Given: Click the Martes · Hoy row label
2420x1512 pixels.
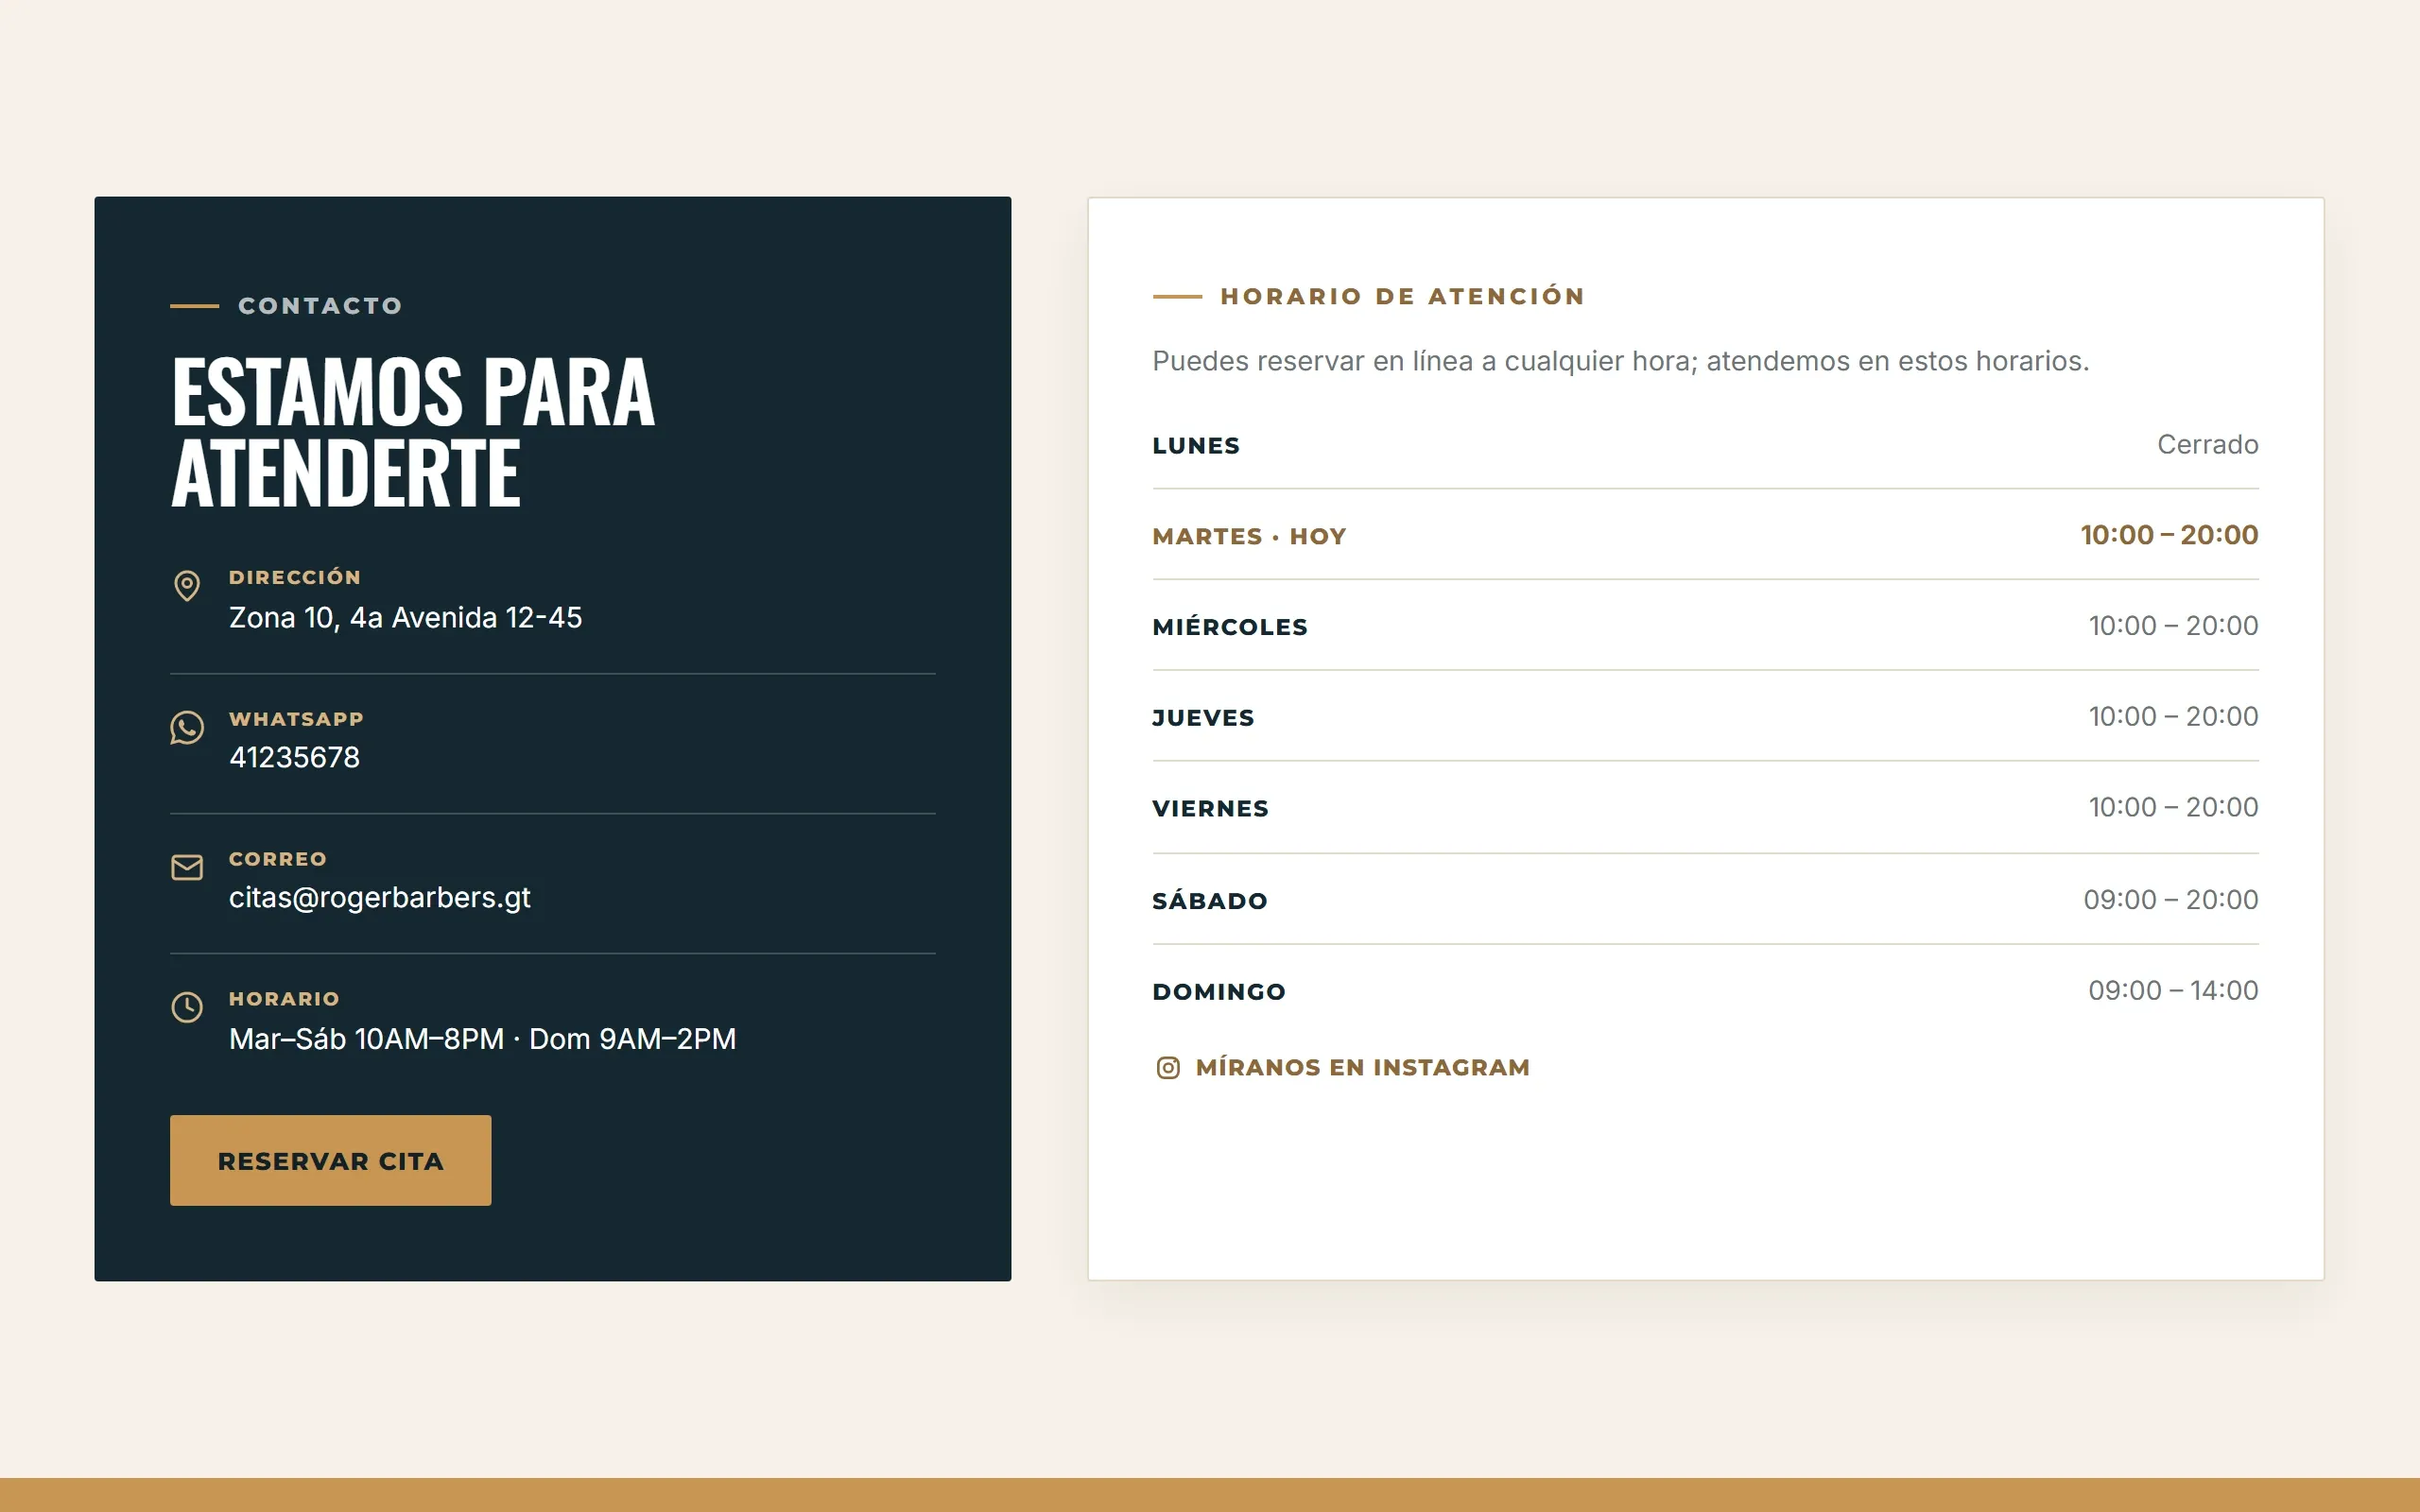Looking at the screenshot, I should click(1249, 537).
